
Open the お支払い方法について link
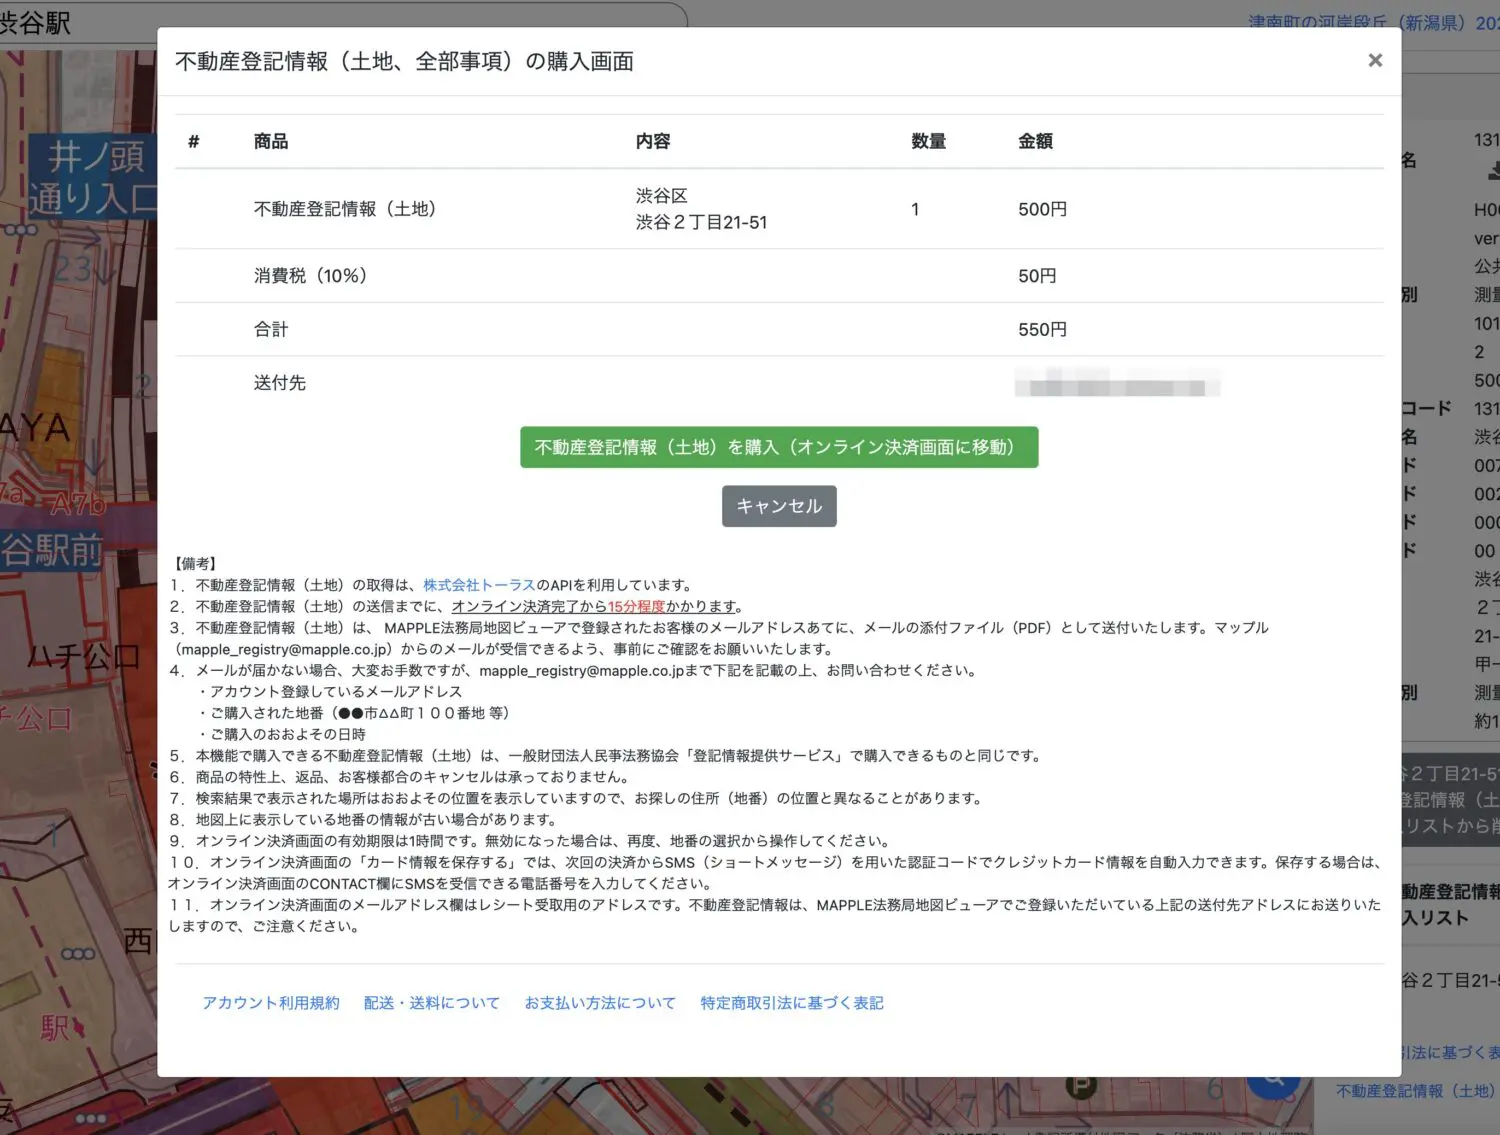(599, 1002)
